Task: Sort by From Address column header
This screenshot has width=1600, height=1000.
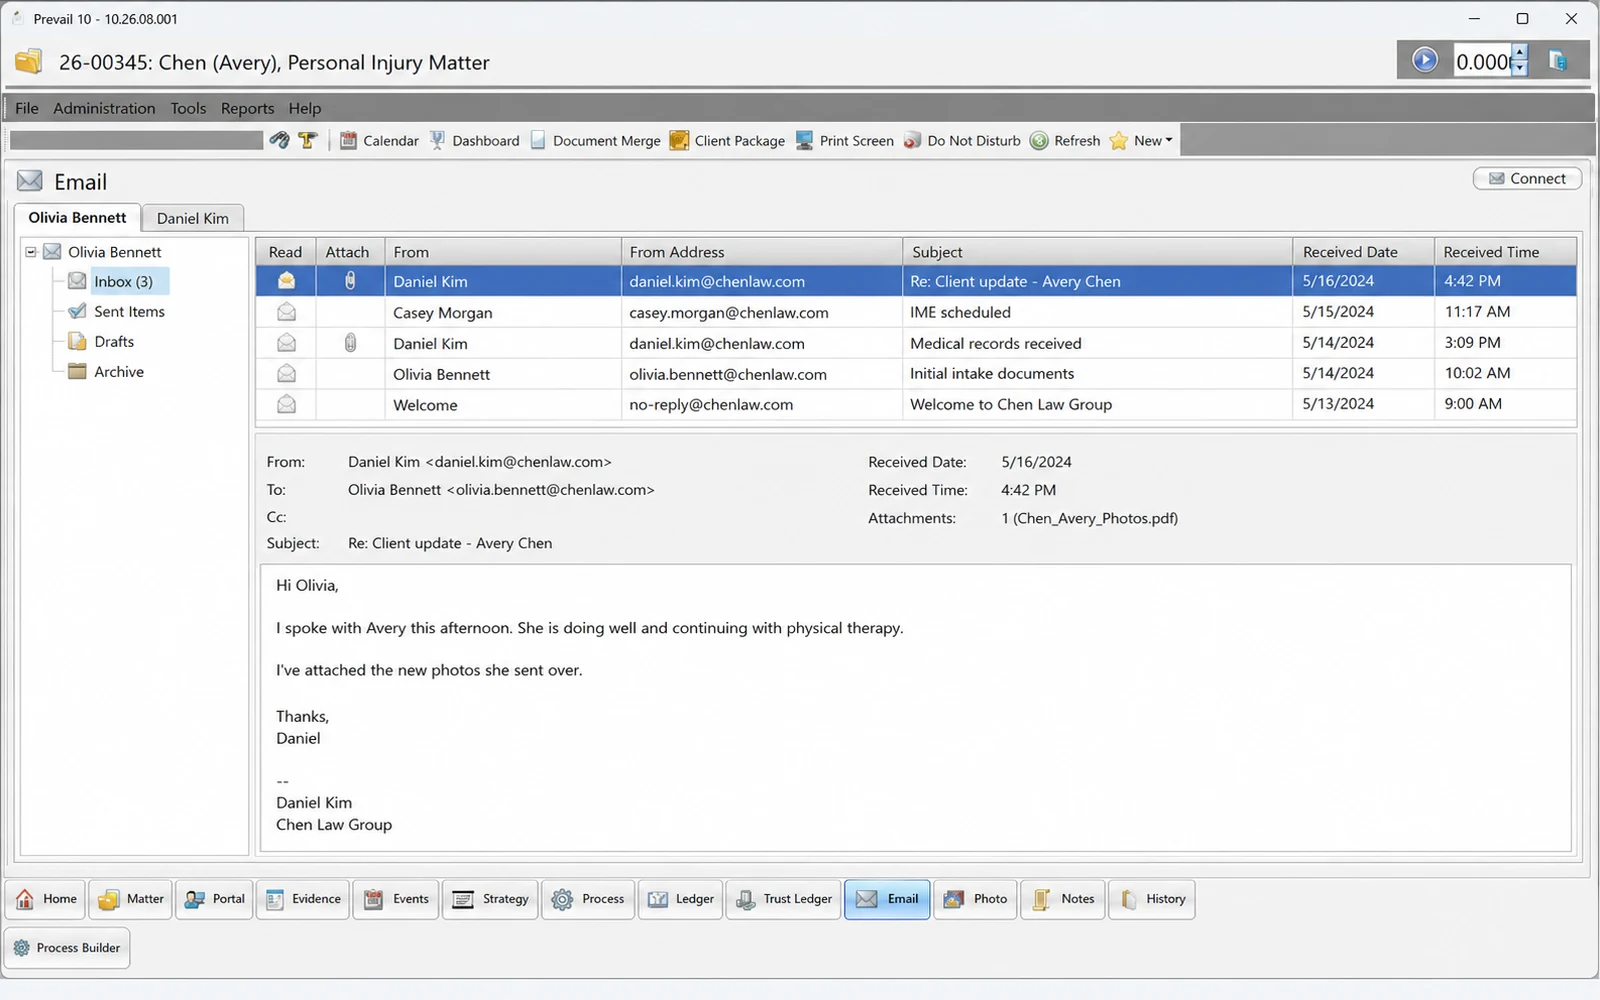Action: pos(762,252)
